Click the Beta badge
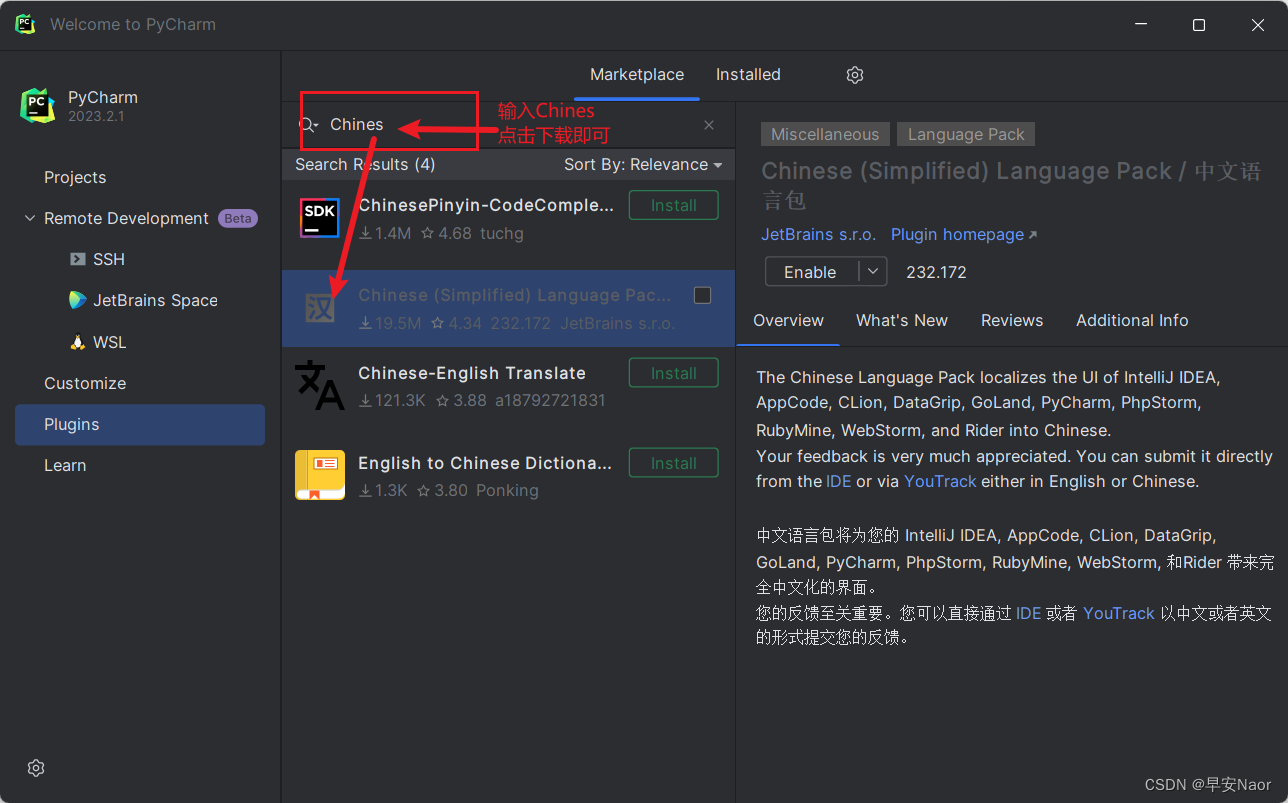The image size is (1288, 803). [238, 218]
